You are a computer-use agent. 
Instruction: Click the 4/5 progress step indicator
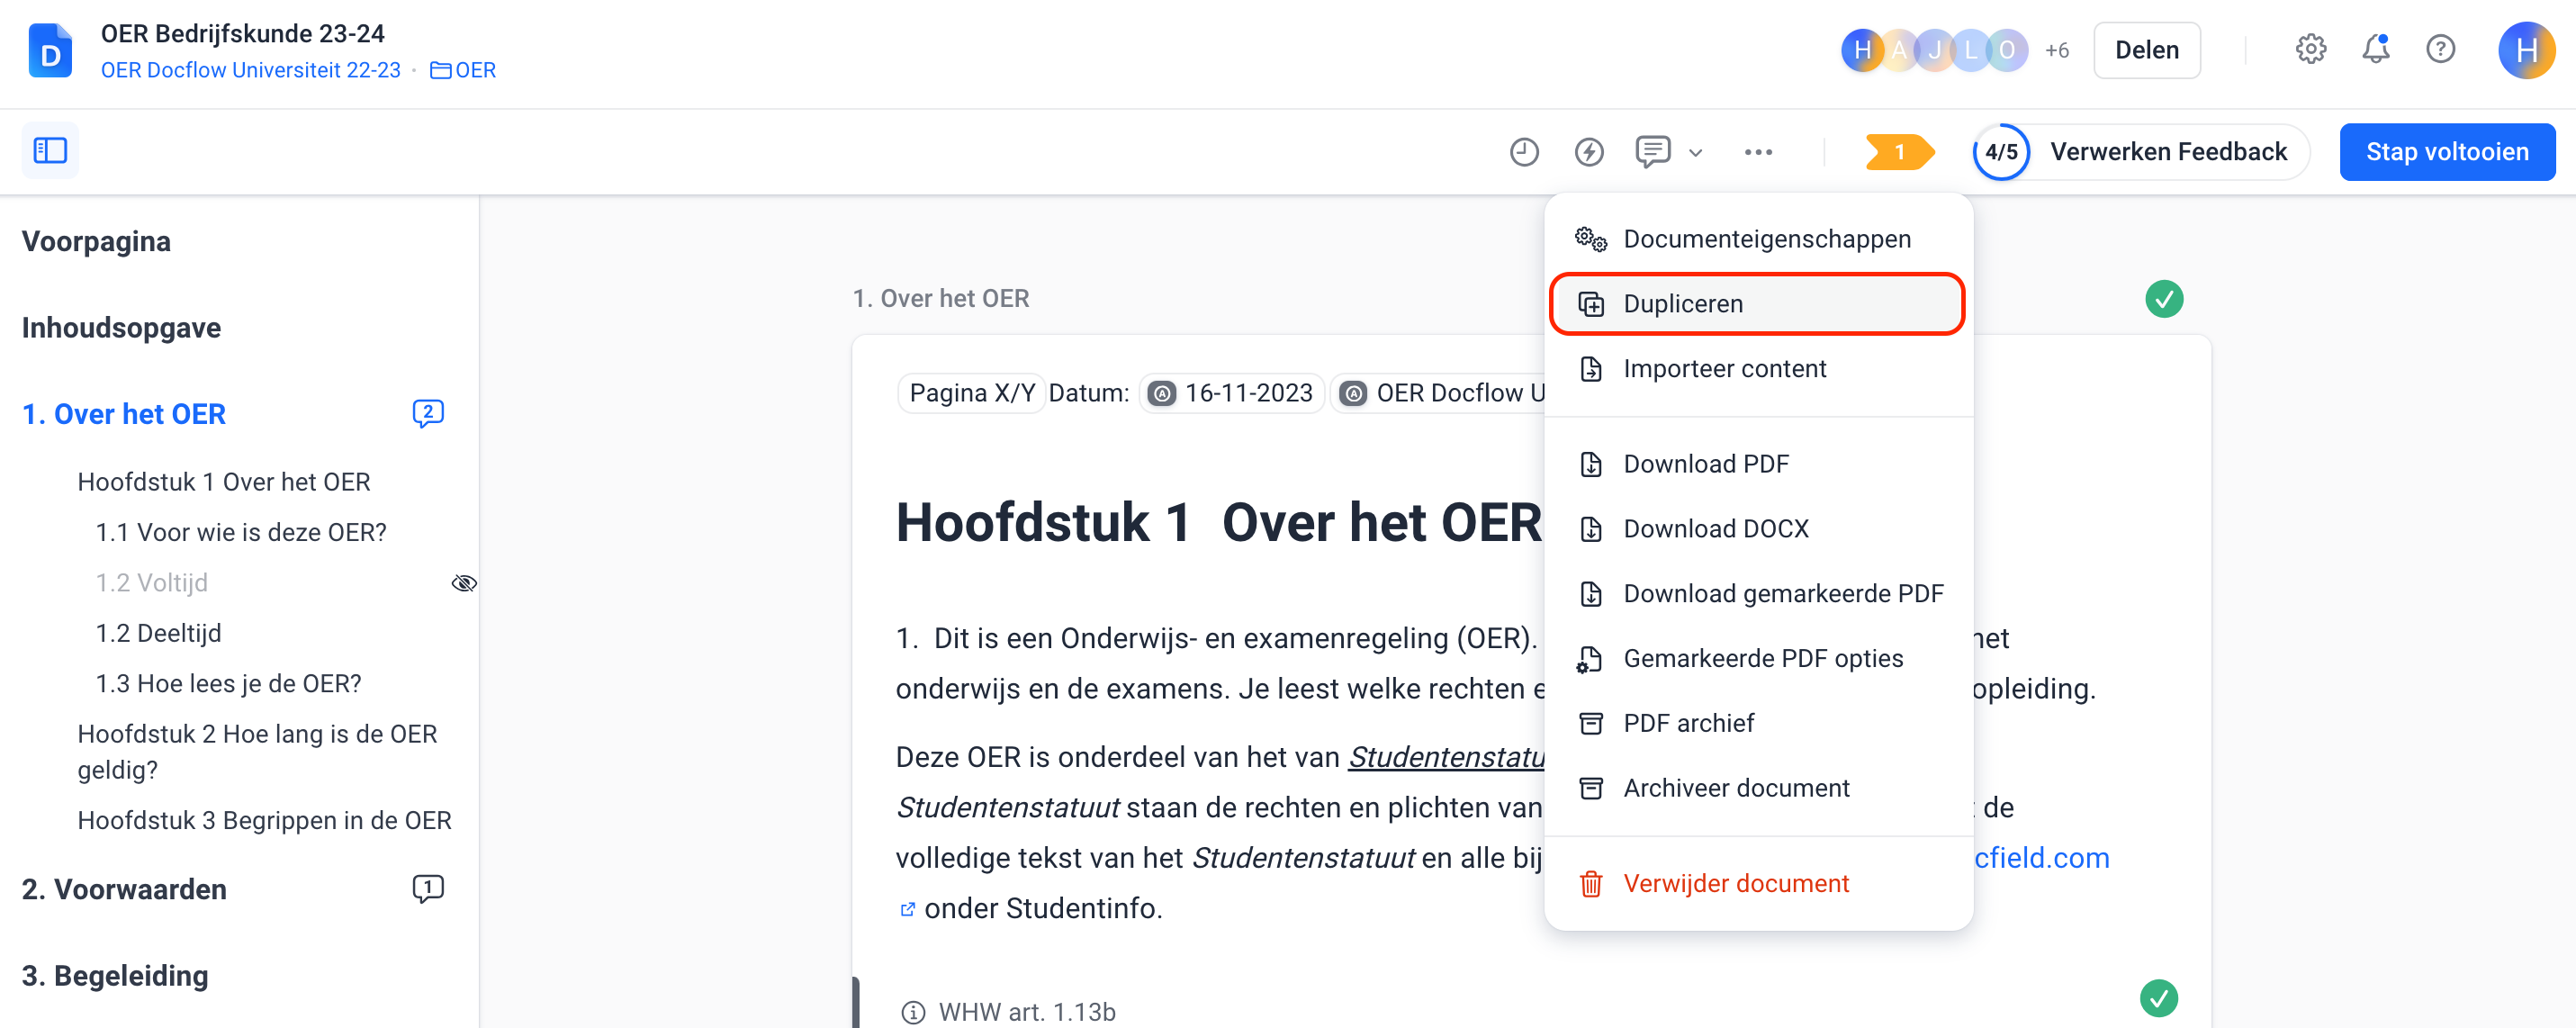click(2000, 152)
